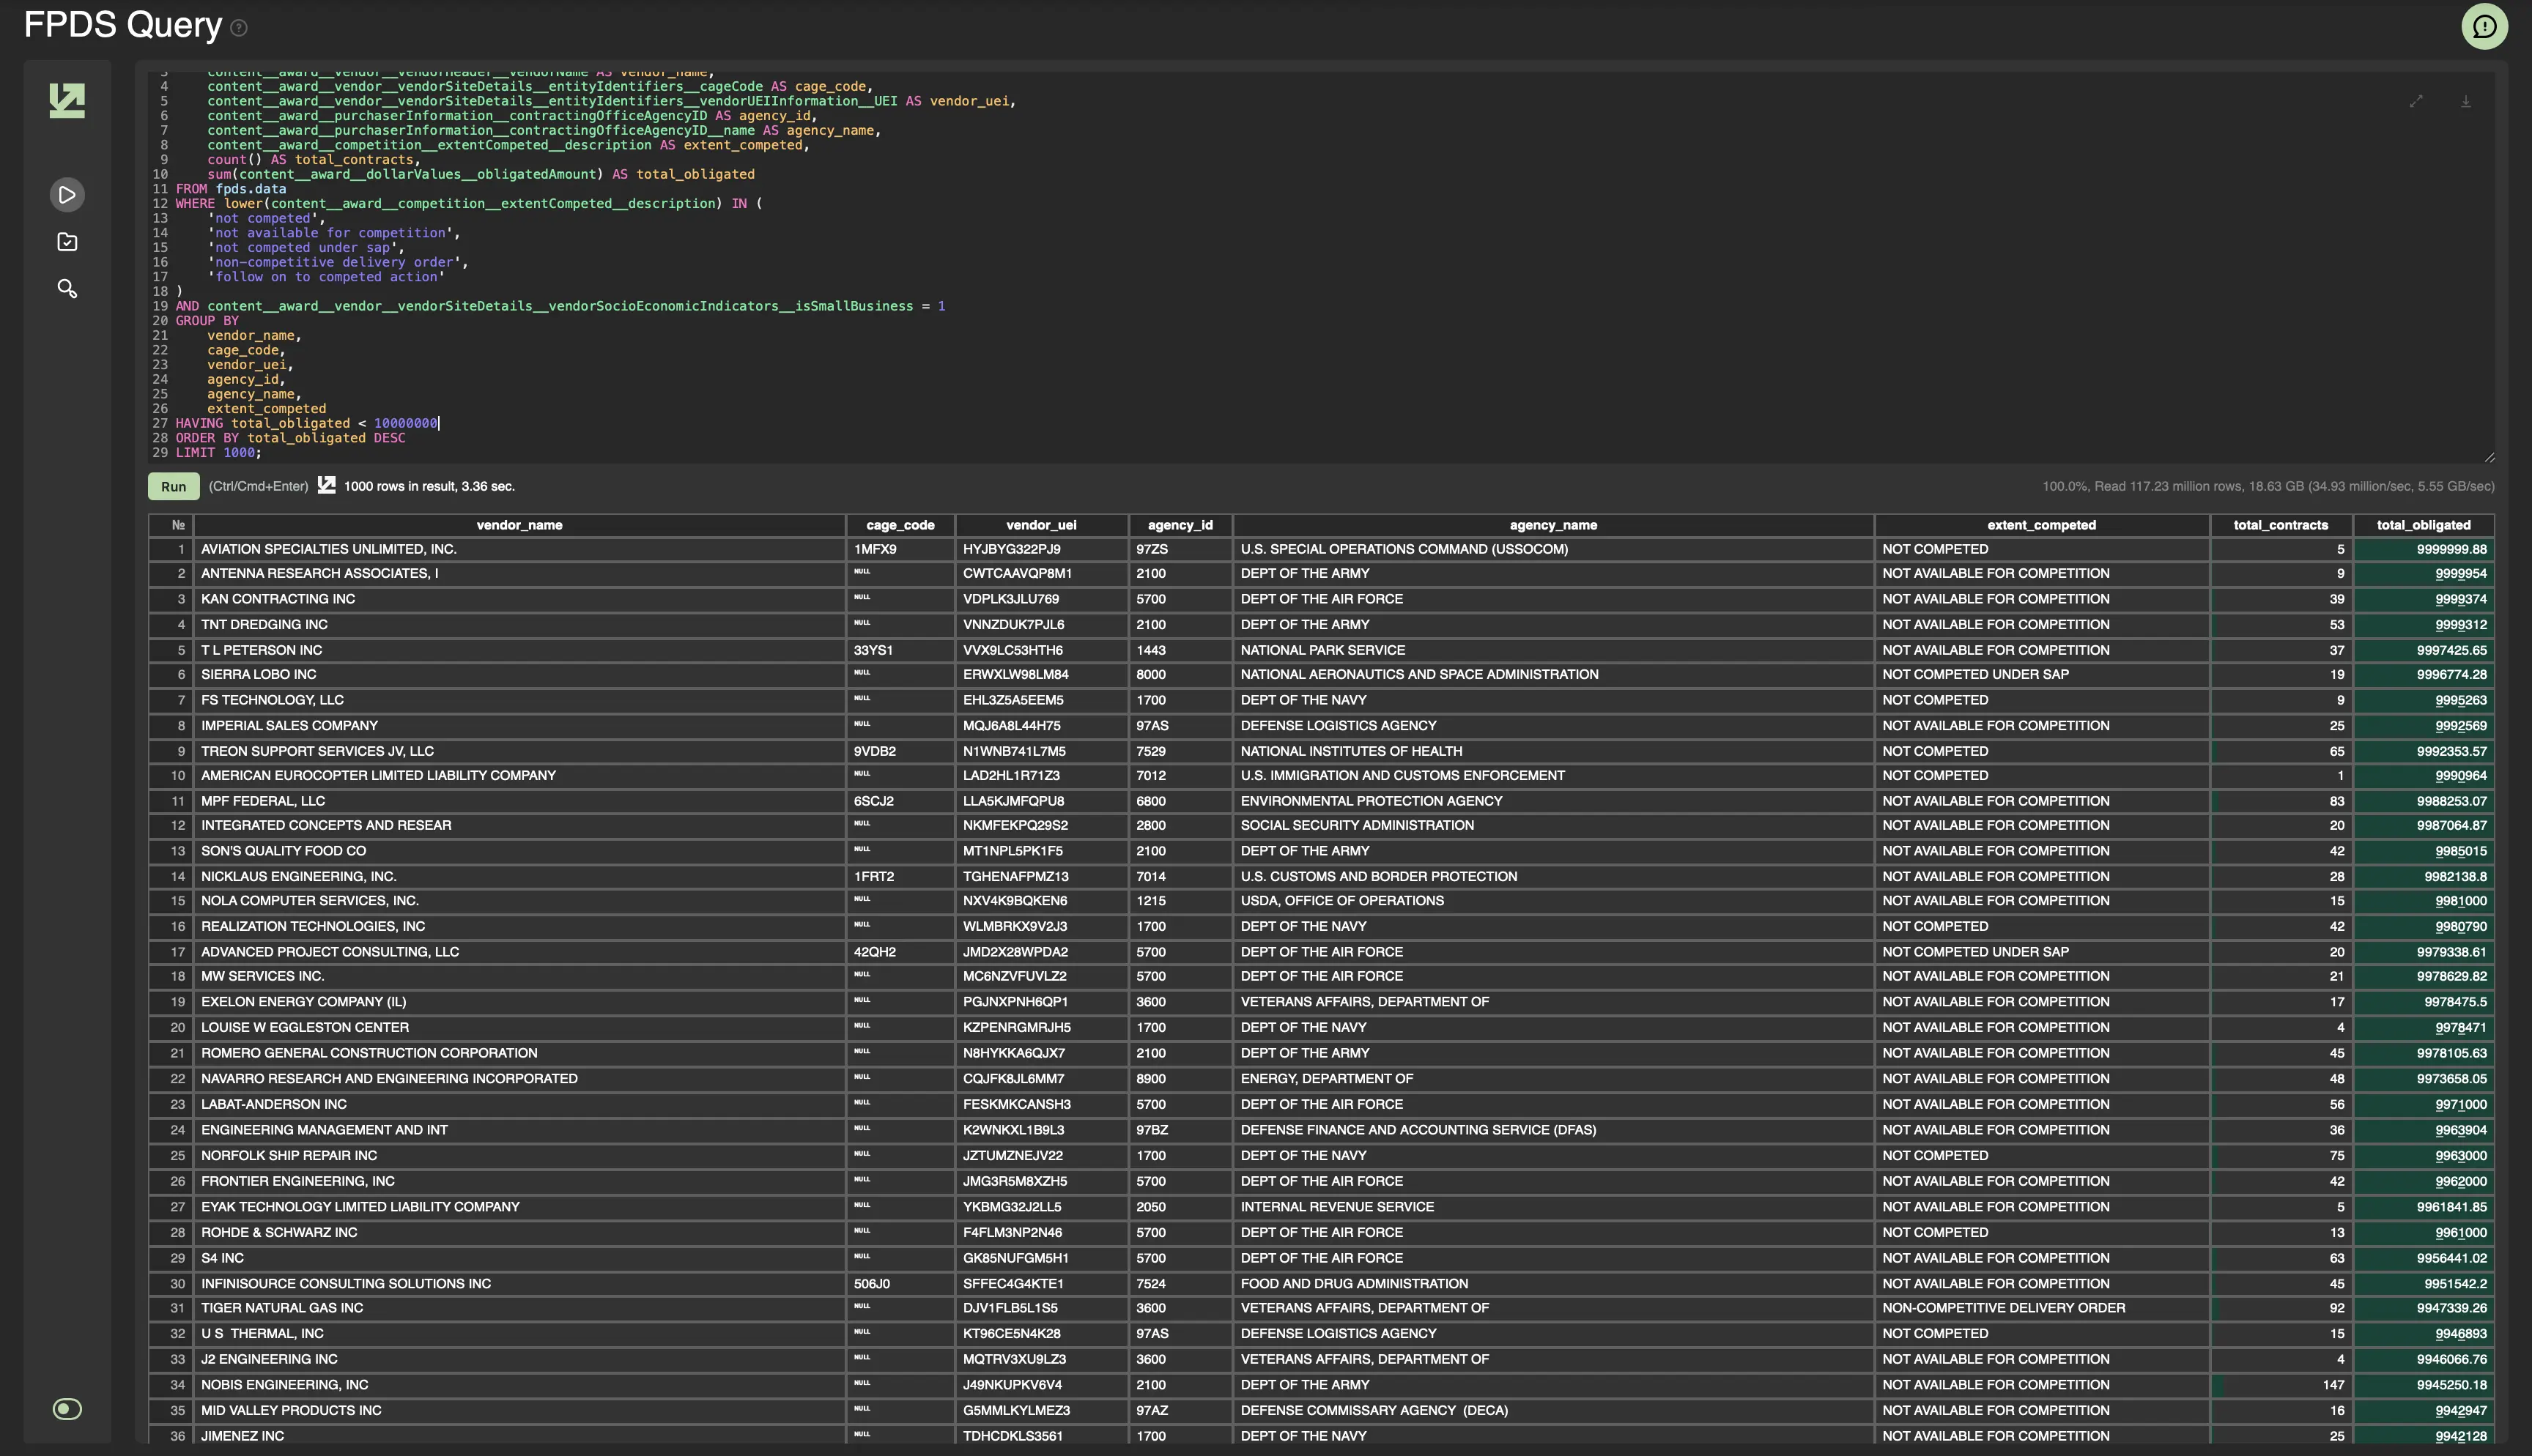Select vendor UEI GK85NUFGM5H1
The height and width of the screenshot is (1456, 2532).
[x=1041, y=1259]
